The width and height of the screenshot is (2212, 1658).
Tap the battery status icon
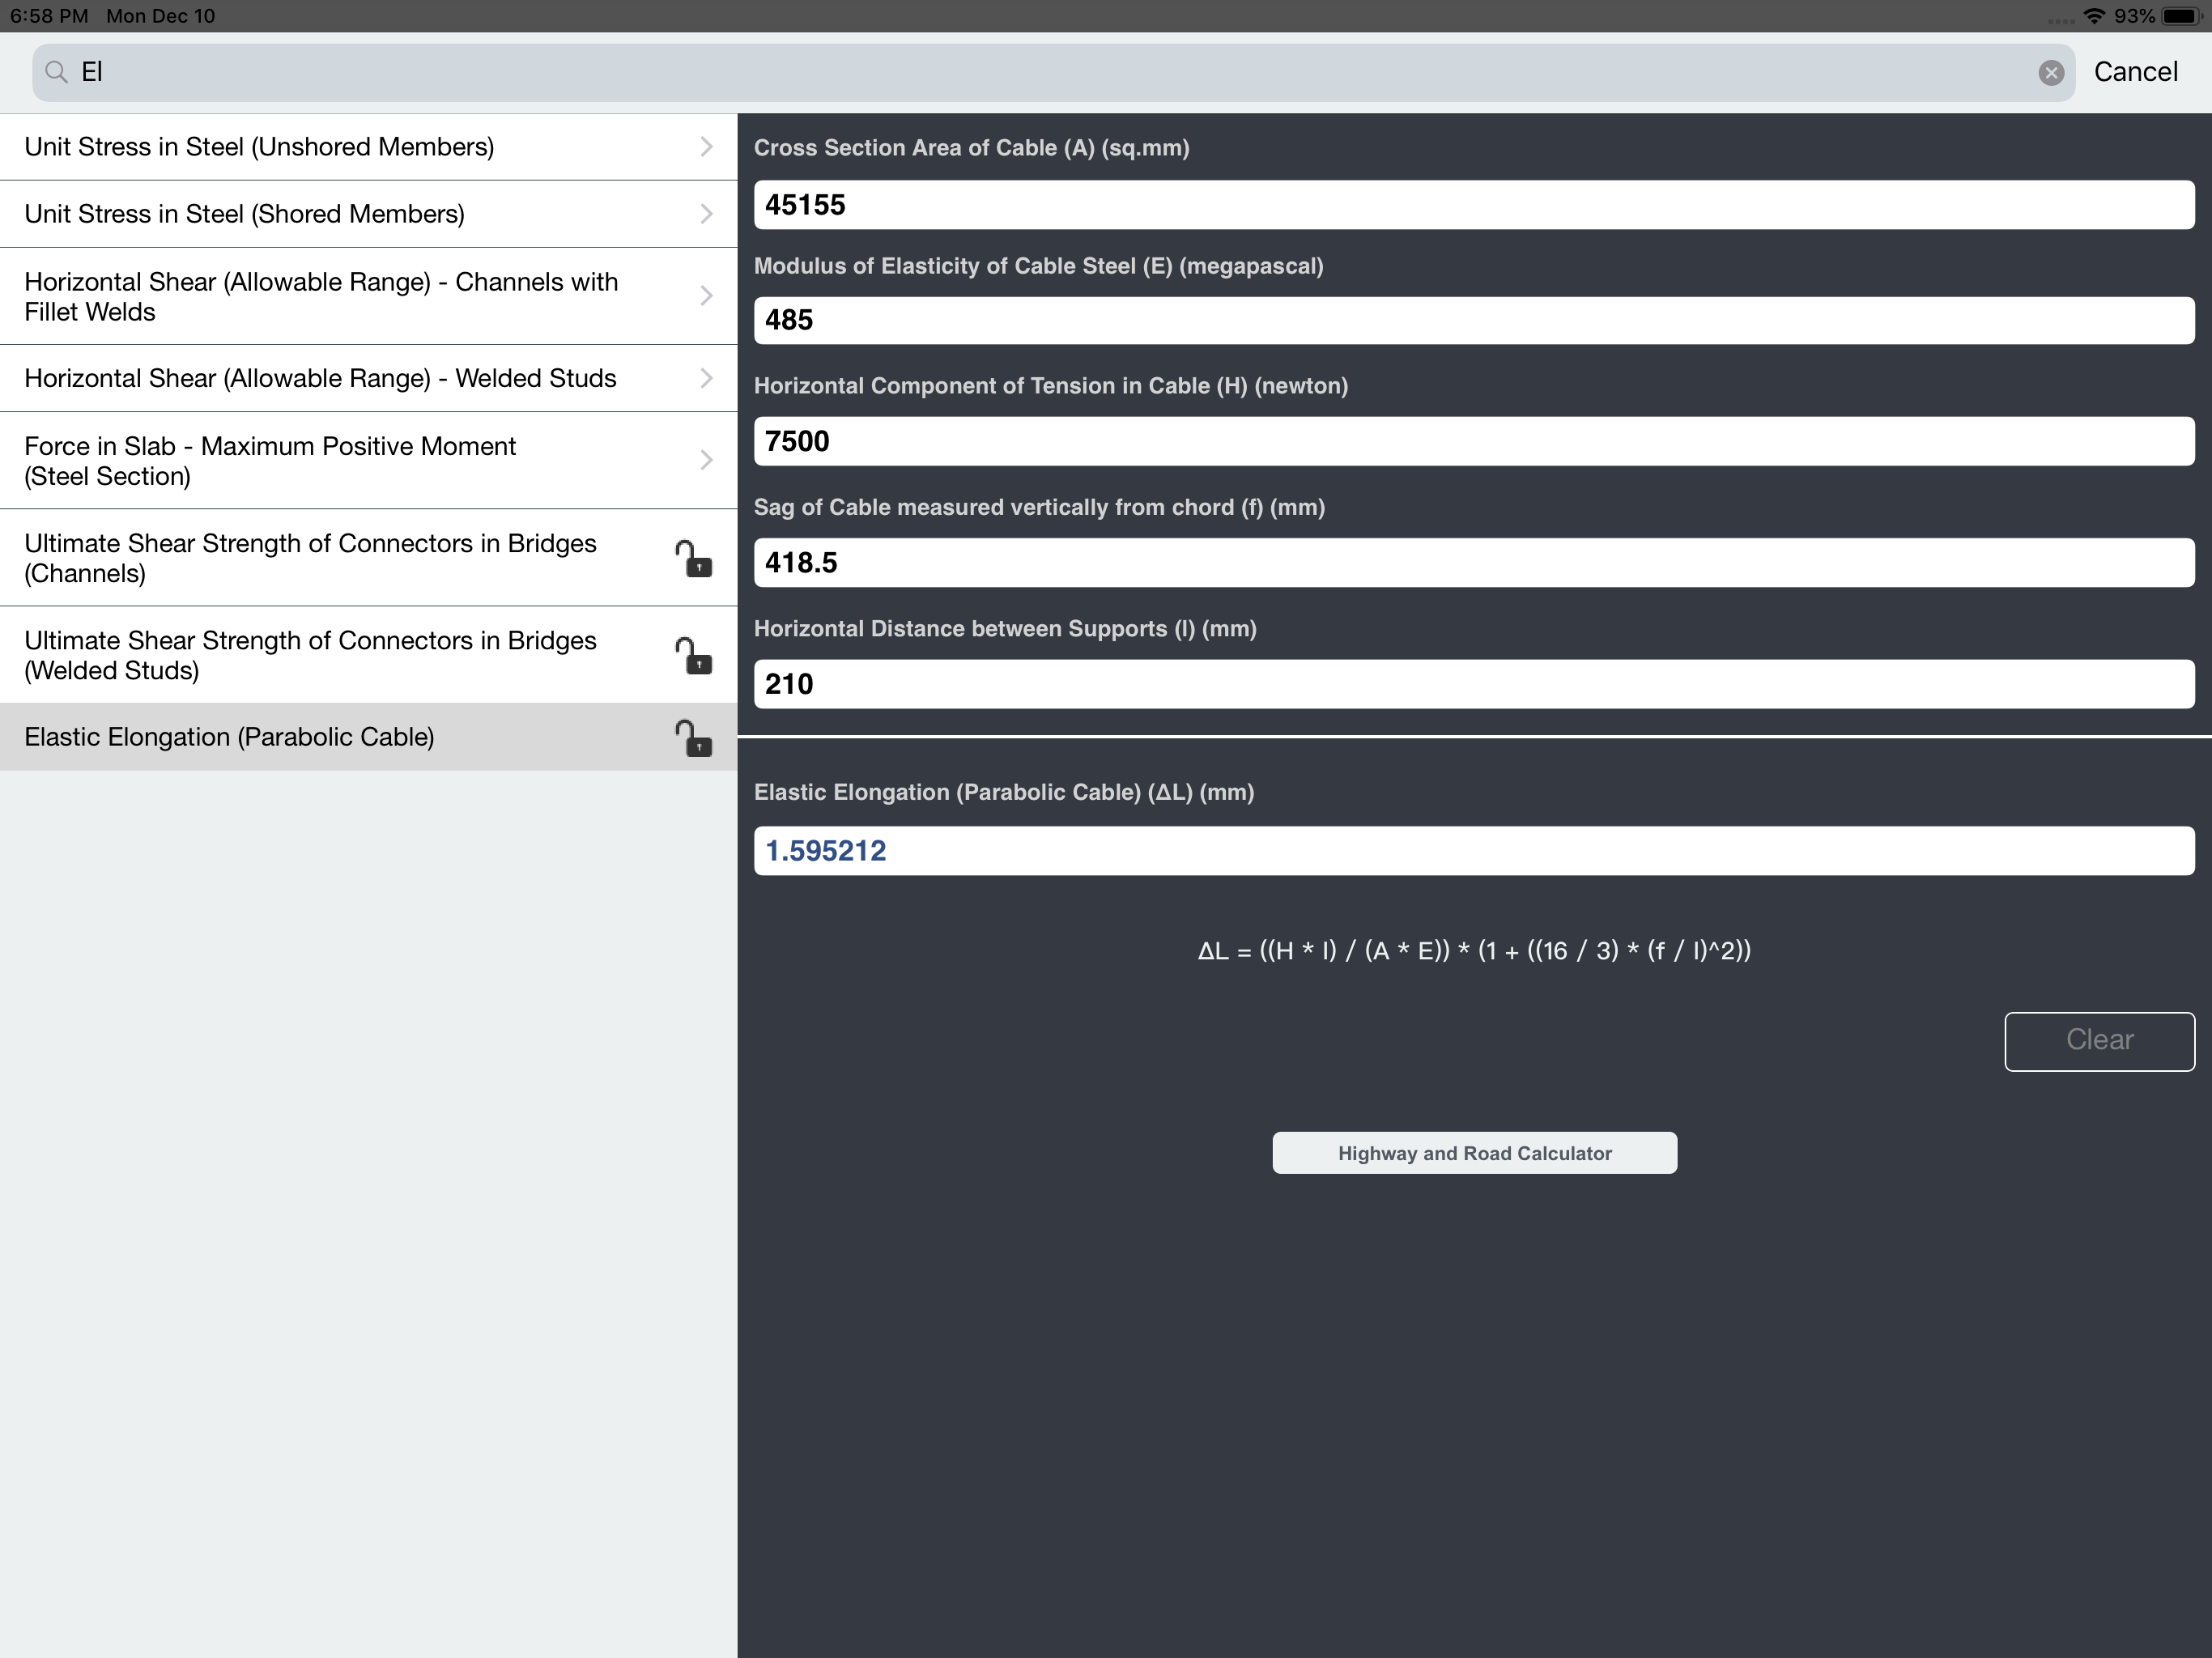2181,16
